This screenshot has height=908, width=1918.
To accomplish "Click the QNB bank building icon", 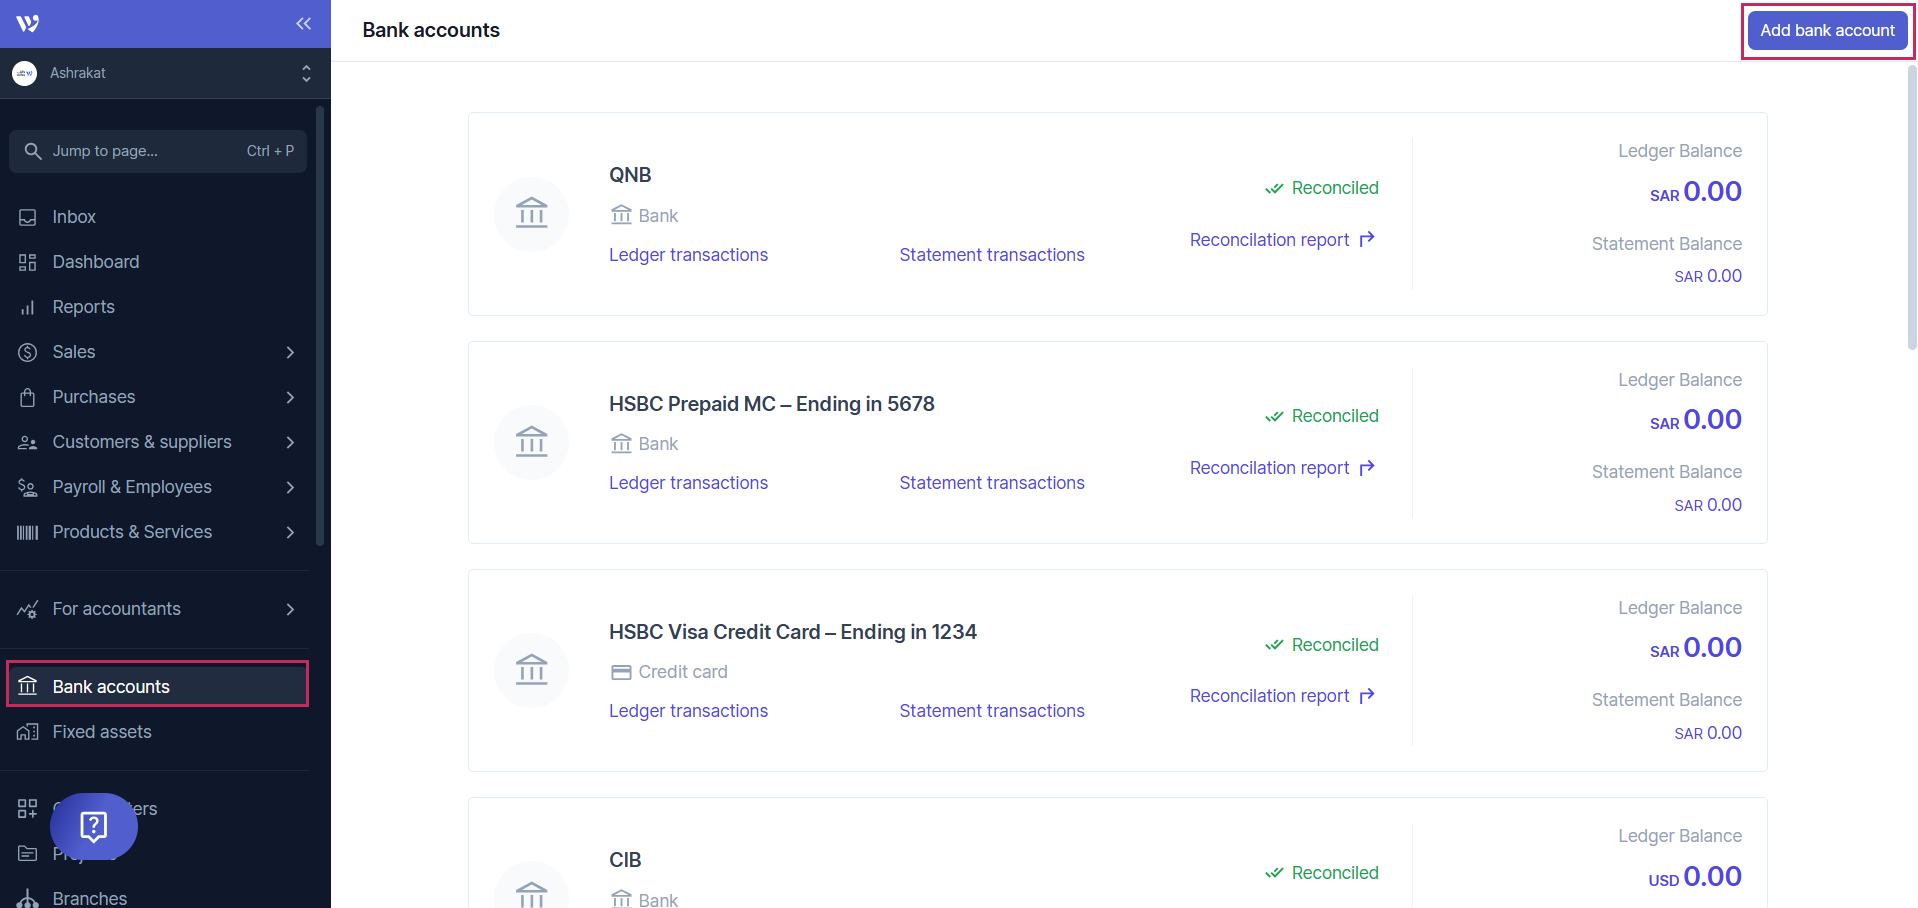I will (x=531, y=214).
